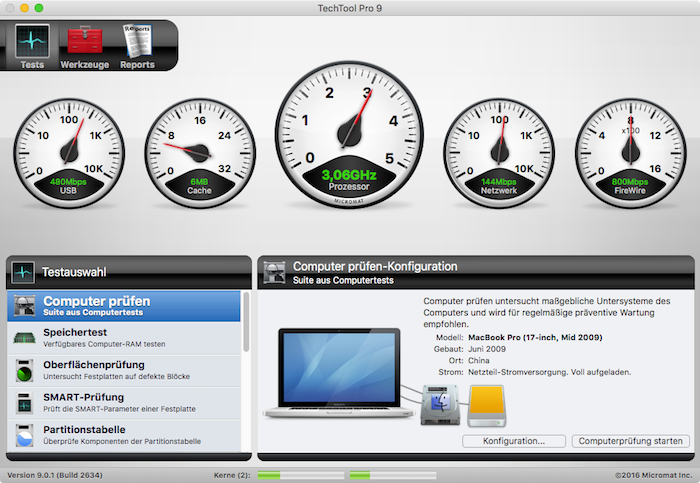The image size is (700, 483).
Task: Click the Computer prüfen list icon
Action: pos(25,306)
